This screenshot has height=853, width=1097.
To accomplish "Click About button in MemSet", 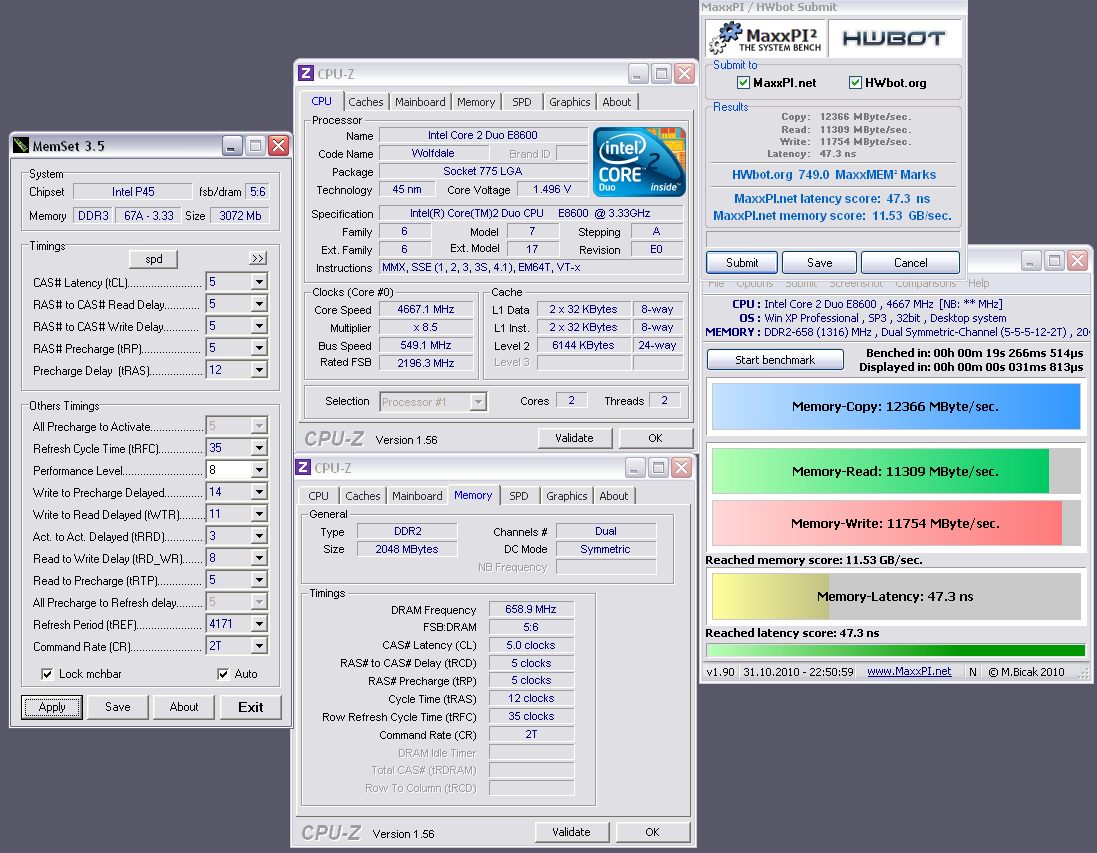I will coord(184,707).
